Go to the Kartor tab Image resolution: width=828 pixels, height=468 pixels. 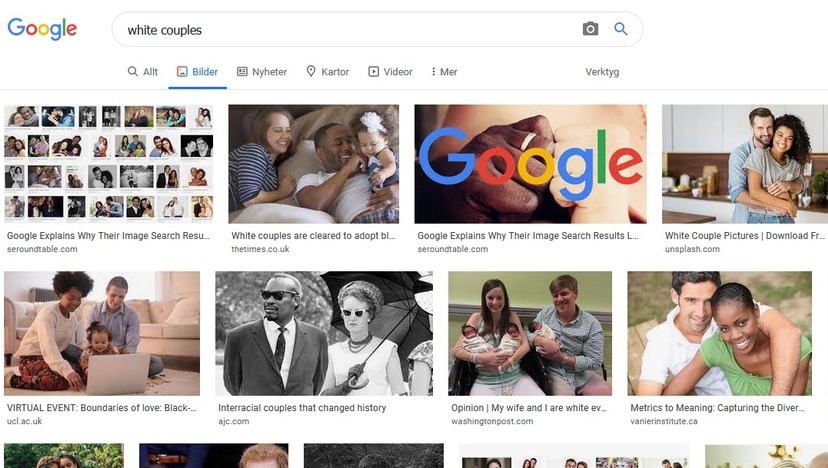[328, 72]
